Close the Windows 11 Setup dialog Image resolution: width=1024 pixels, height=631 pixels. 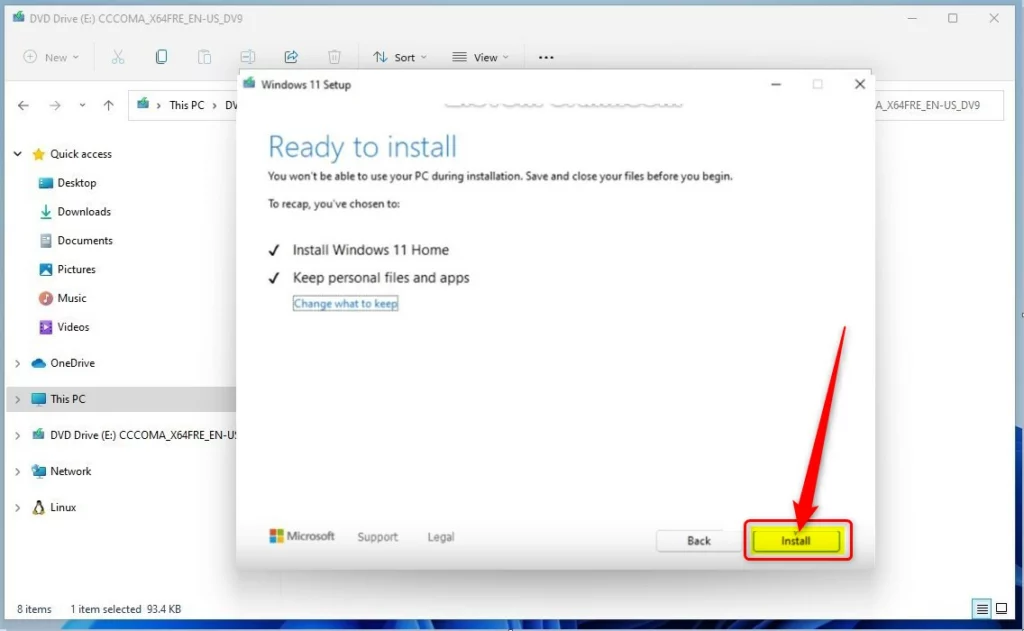click(x=859, y=84)
